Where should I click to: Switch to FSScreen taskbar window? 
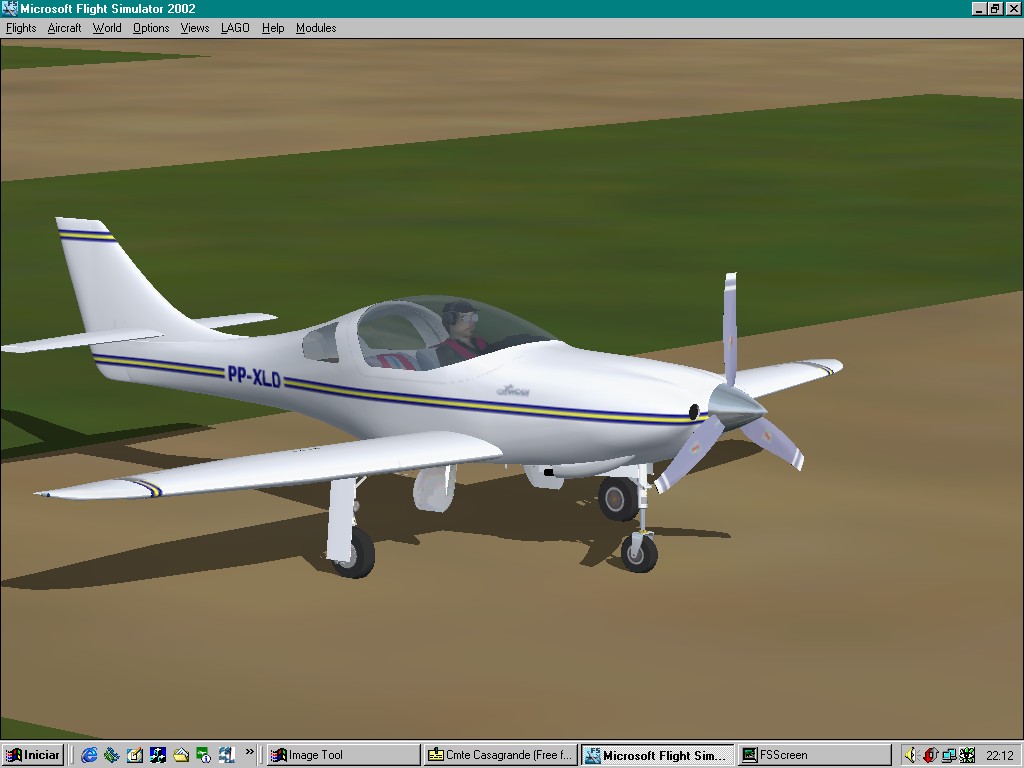coord(814,755)
